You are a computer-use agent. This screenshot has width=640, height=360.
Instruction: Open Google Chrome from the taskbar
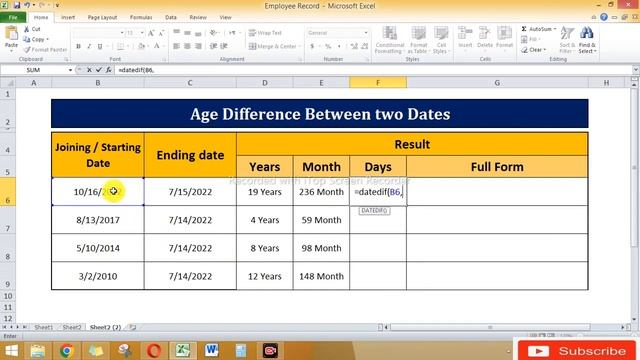pyautogui.click(x=66, y=351)
